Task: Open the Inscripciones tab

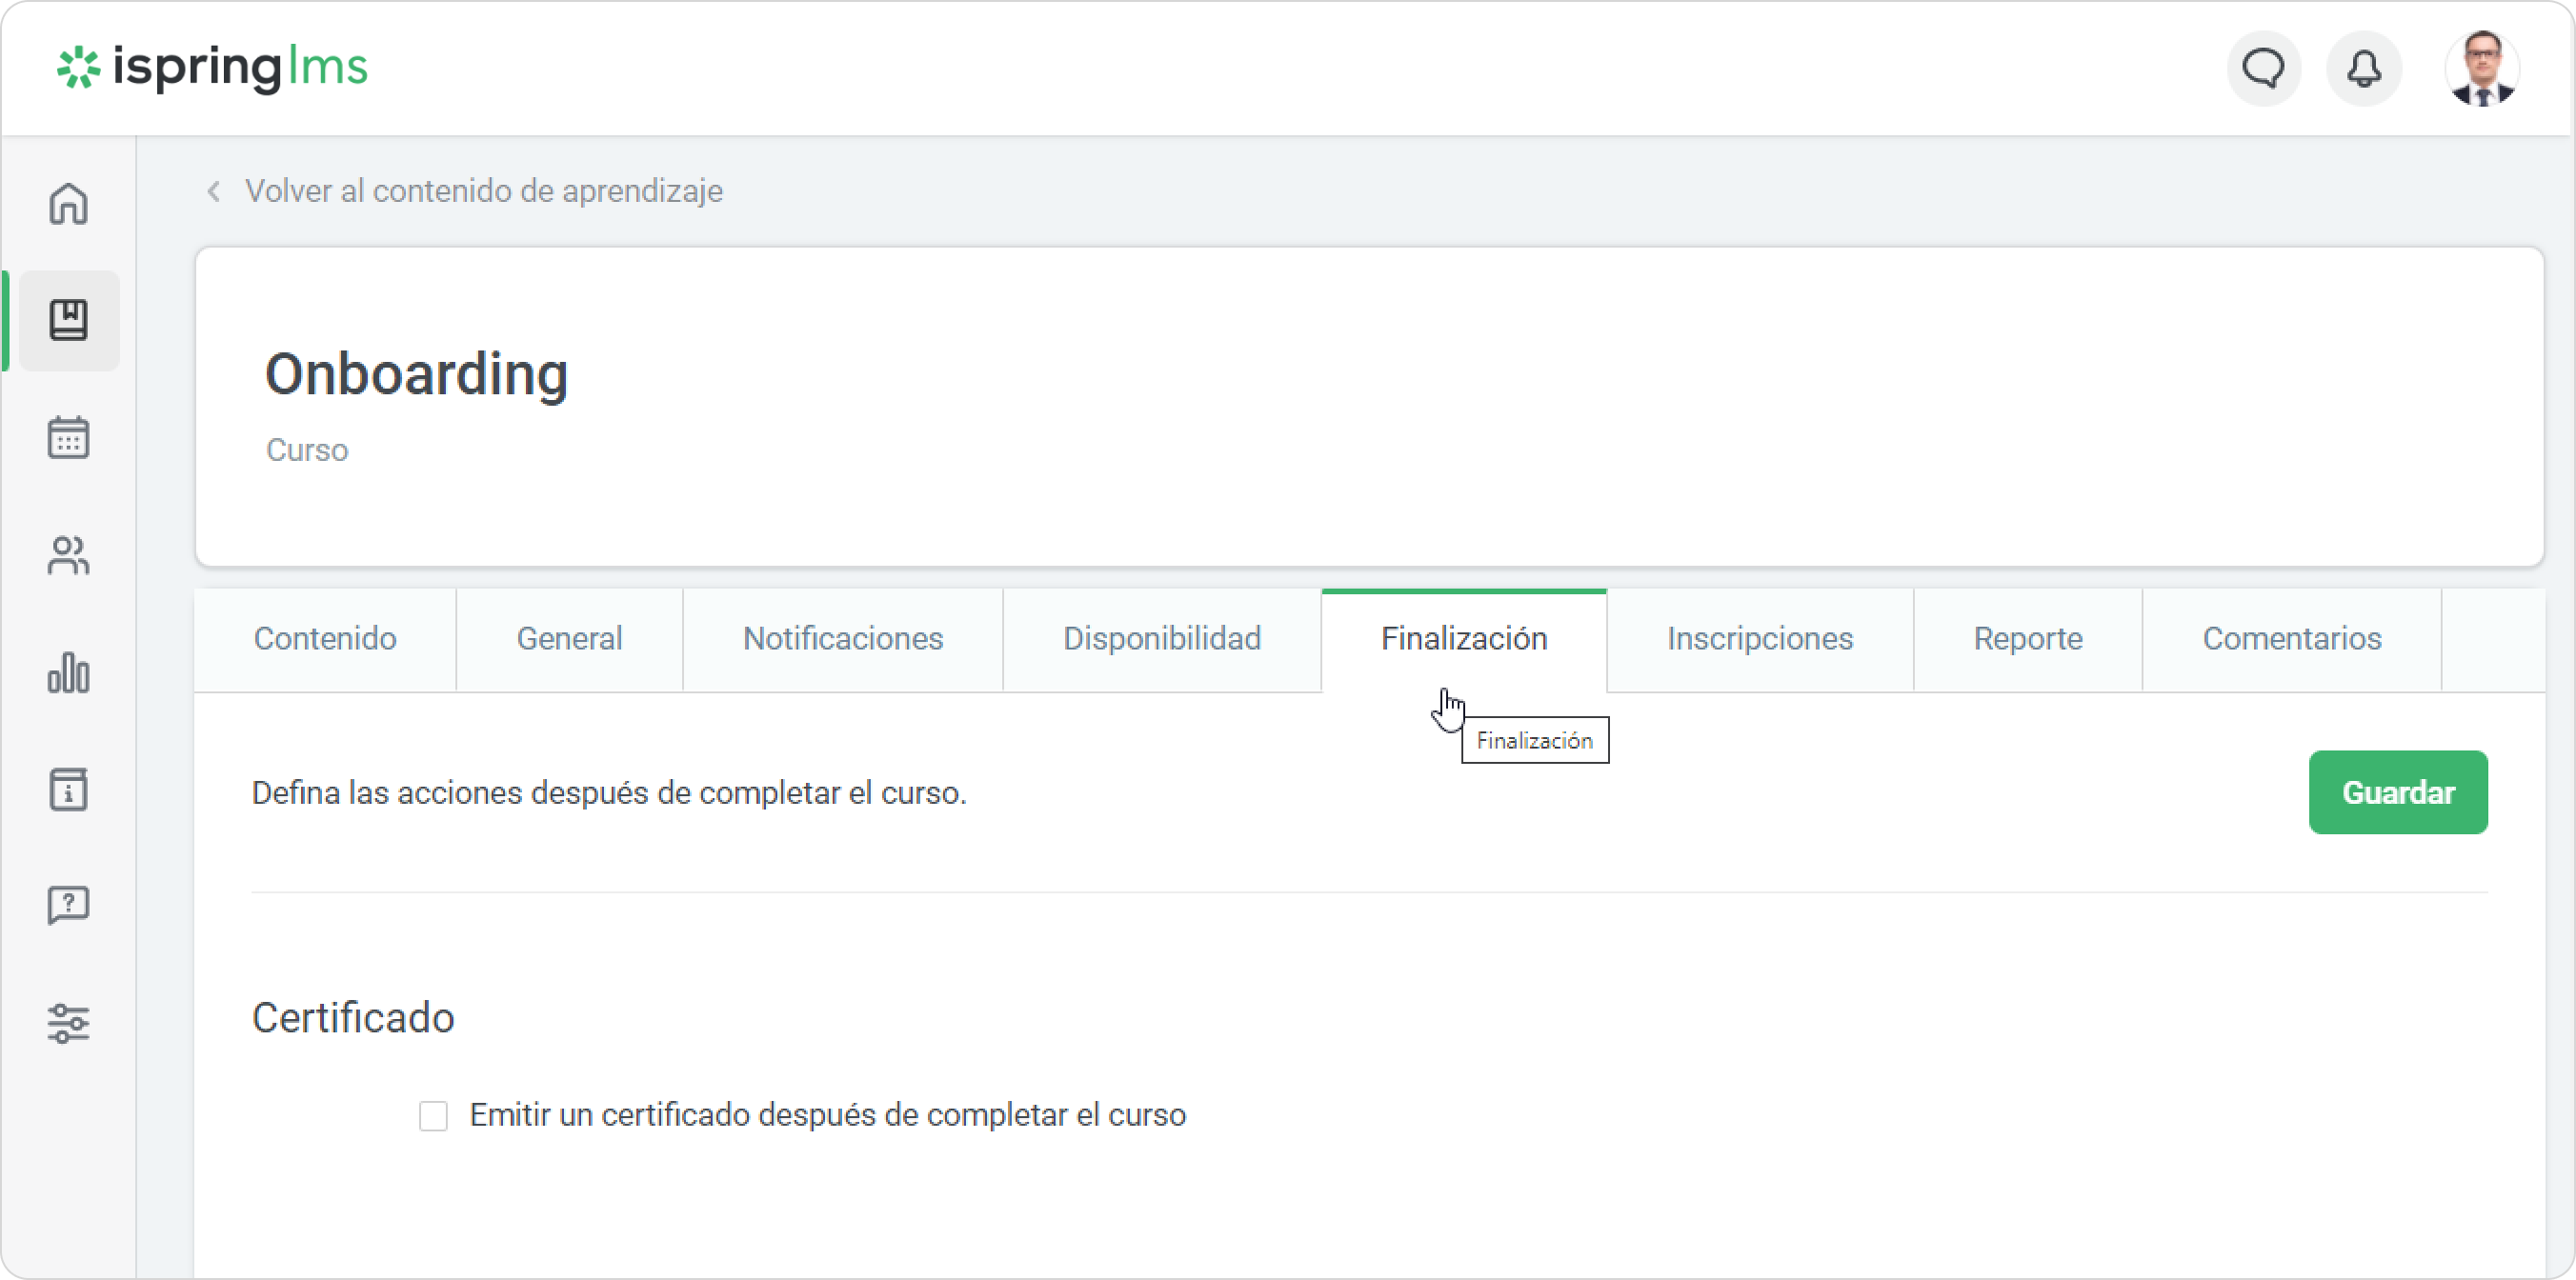Action: click(1759, 639)
